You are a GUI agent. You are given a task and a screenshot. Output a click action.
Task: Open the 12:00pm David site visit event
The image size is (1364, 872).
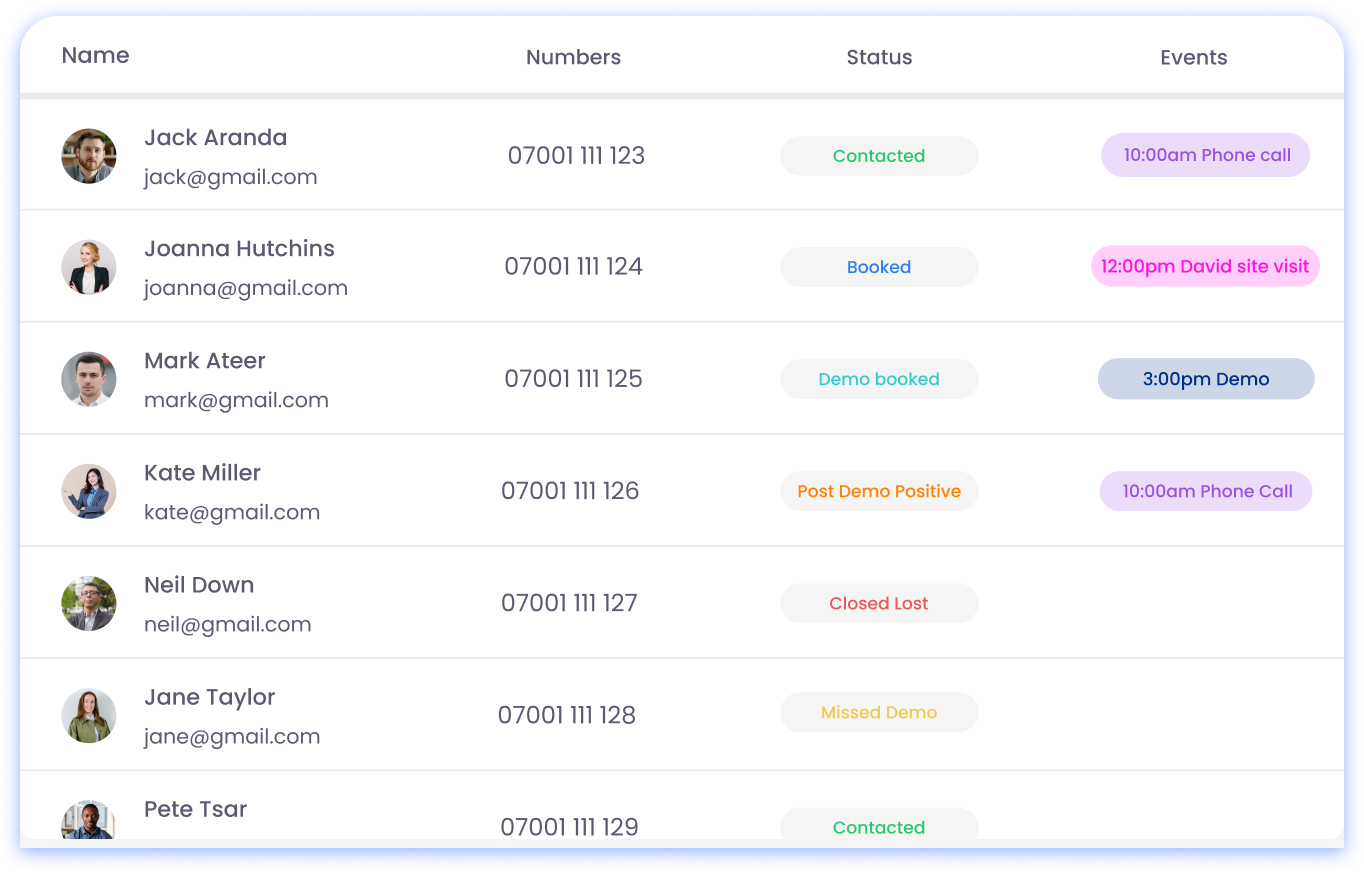pyautogui.click(x=1205, y=266)
